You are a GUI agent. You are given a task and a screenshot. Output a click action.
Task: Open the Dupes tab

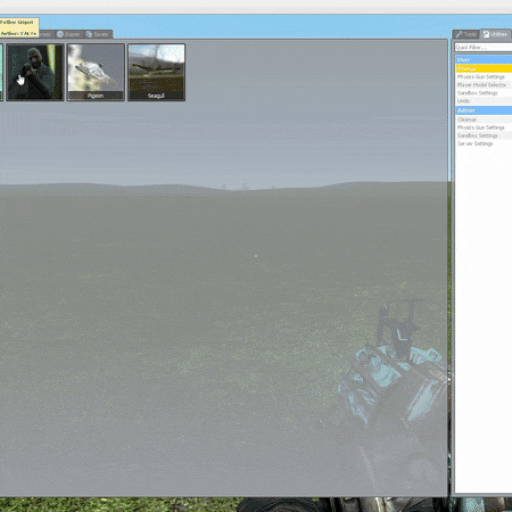[x=68, y=34]
